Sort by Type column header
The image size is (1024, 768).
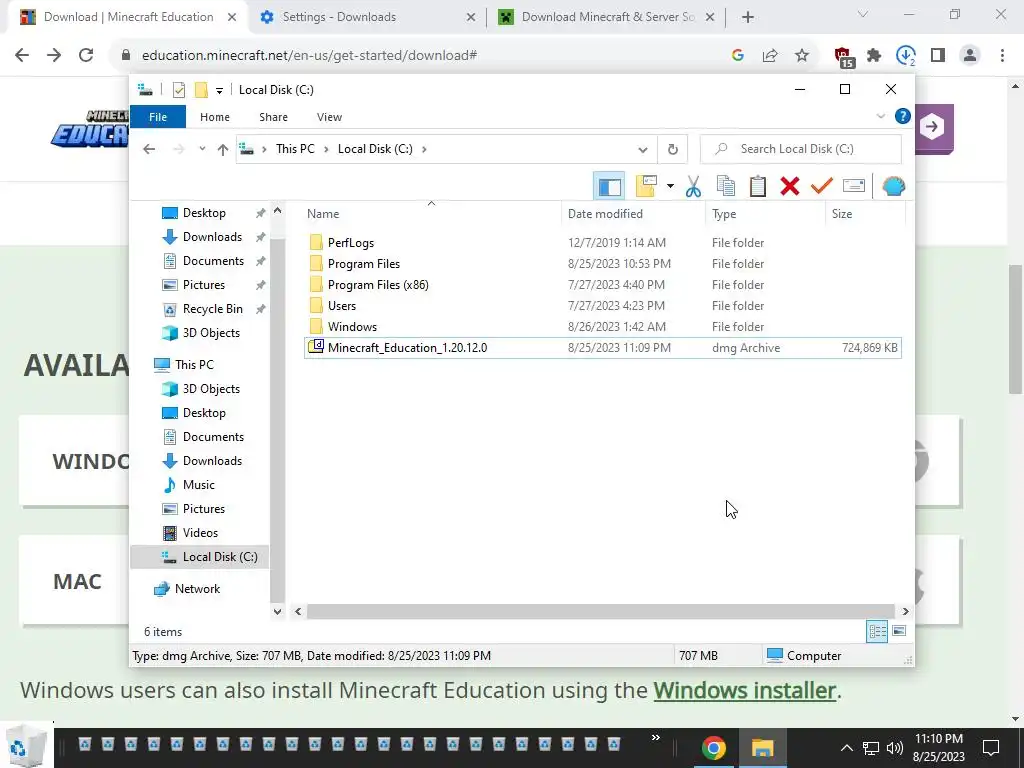click(x=765, y=214)
